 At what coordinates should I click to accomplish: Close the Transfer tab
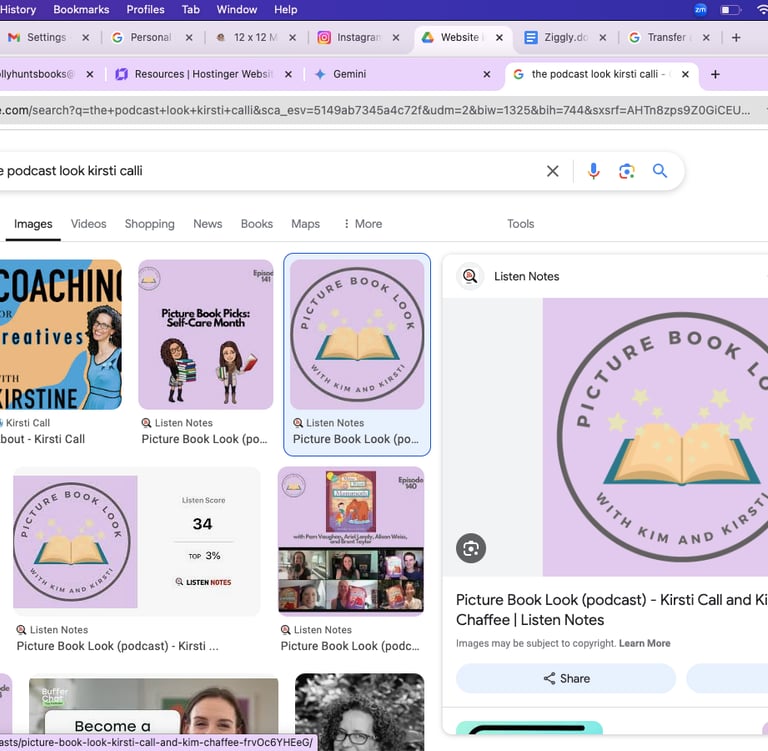coord(706,38)
